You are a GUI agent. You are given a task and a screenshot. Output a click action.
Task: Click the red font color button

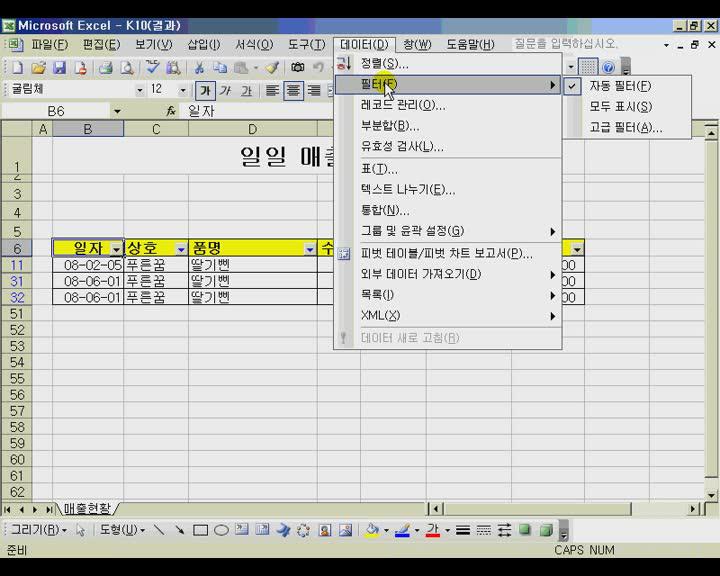pos(433,530)
